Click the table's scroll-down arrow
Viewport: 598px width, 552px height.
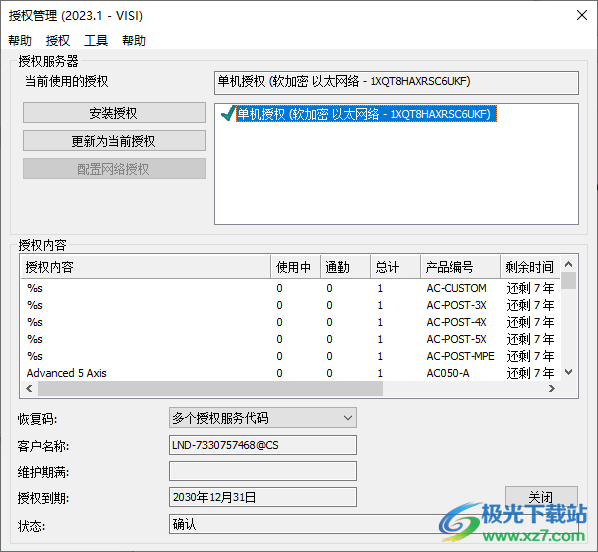point(568,372)
